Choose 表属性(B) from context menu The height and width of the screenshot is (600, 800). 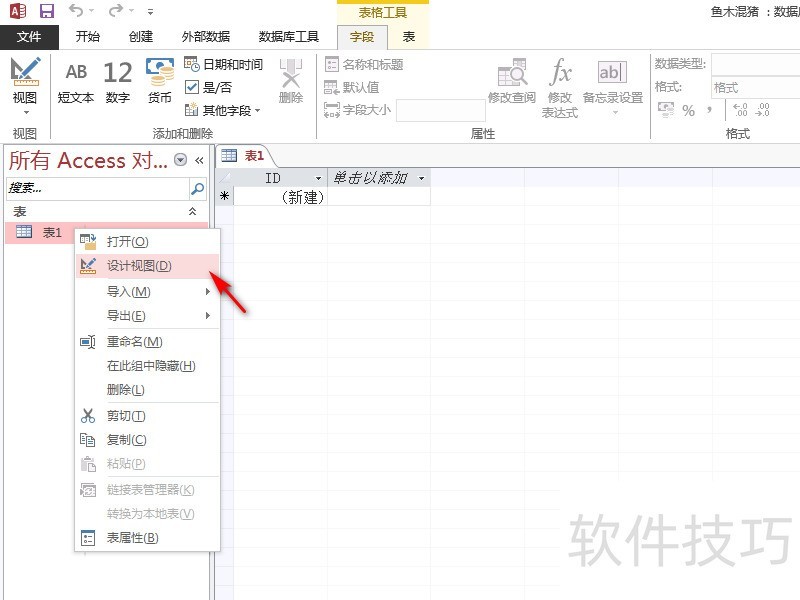pos(147,537)
